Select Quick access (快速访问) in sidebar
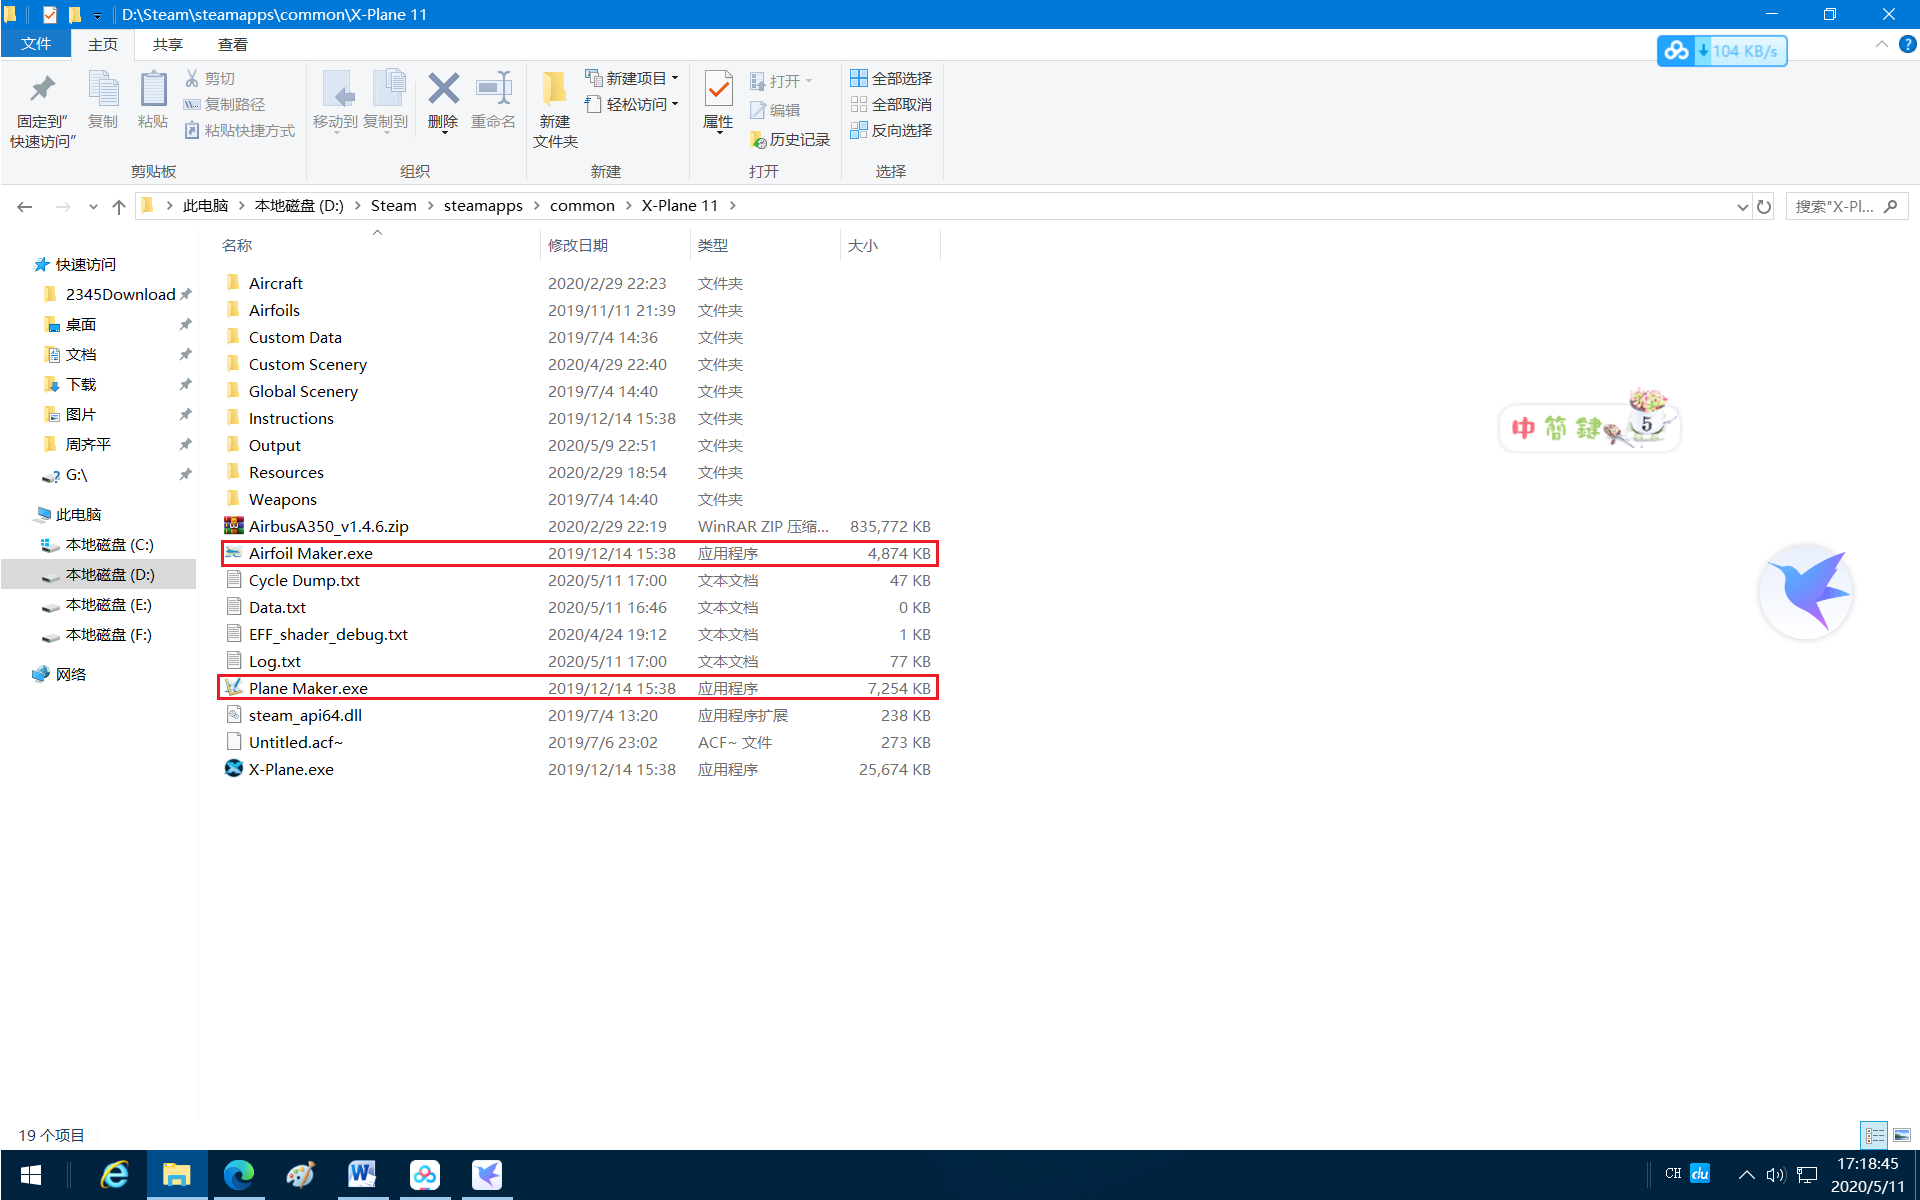The height and width of the screenshot is (1200, 1920). tap(85, 264)
